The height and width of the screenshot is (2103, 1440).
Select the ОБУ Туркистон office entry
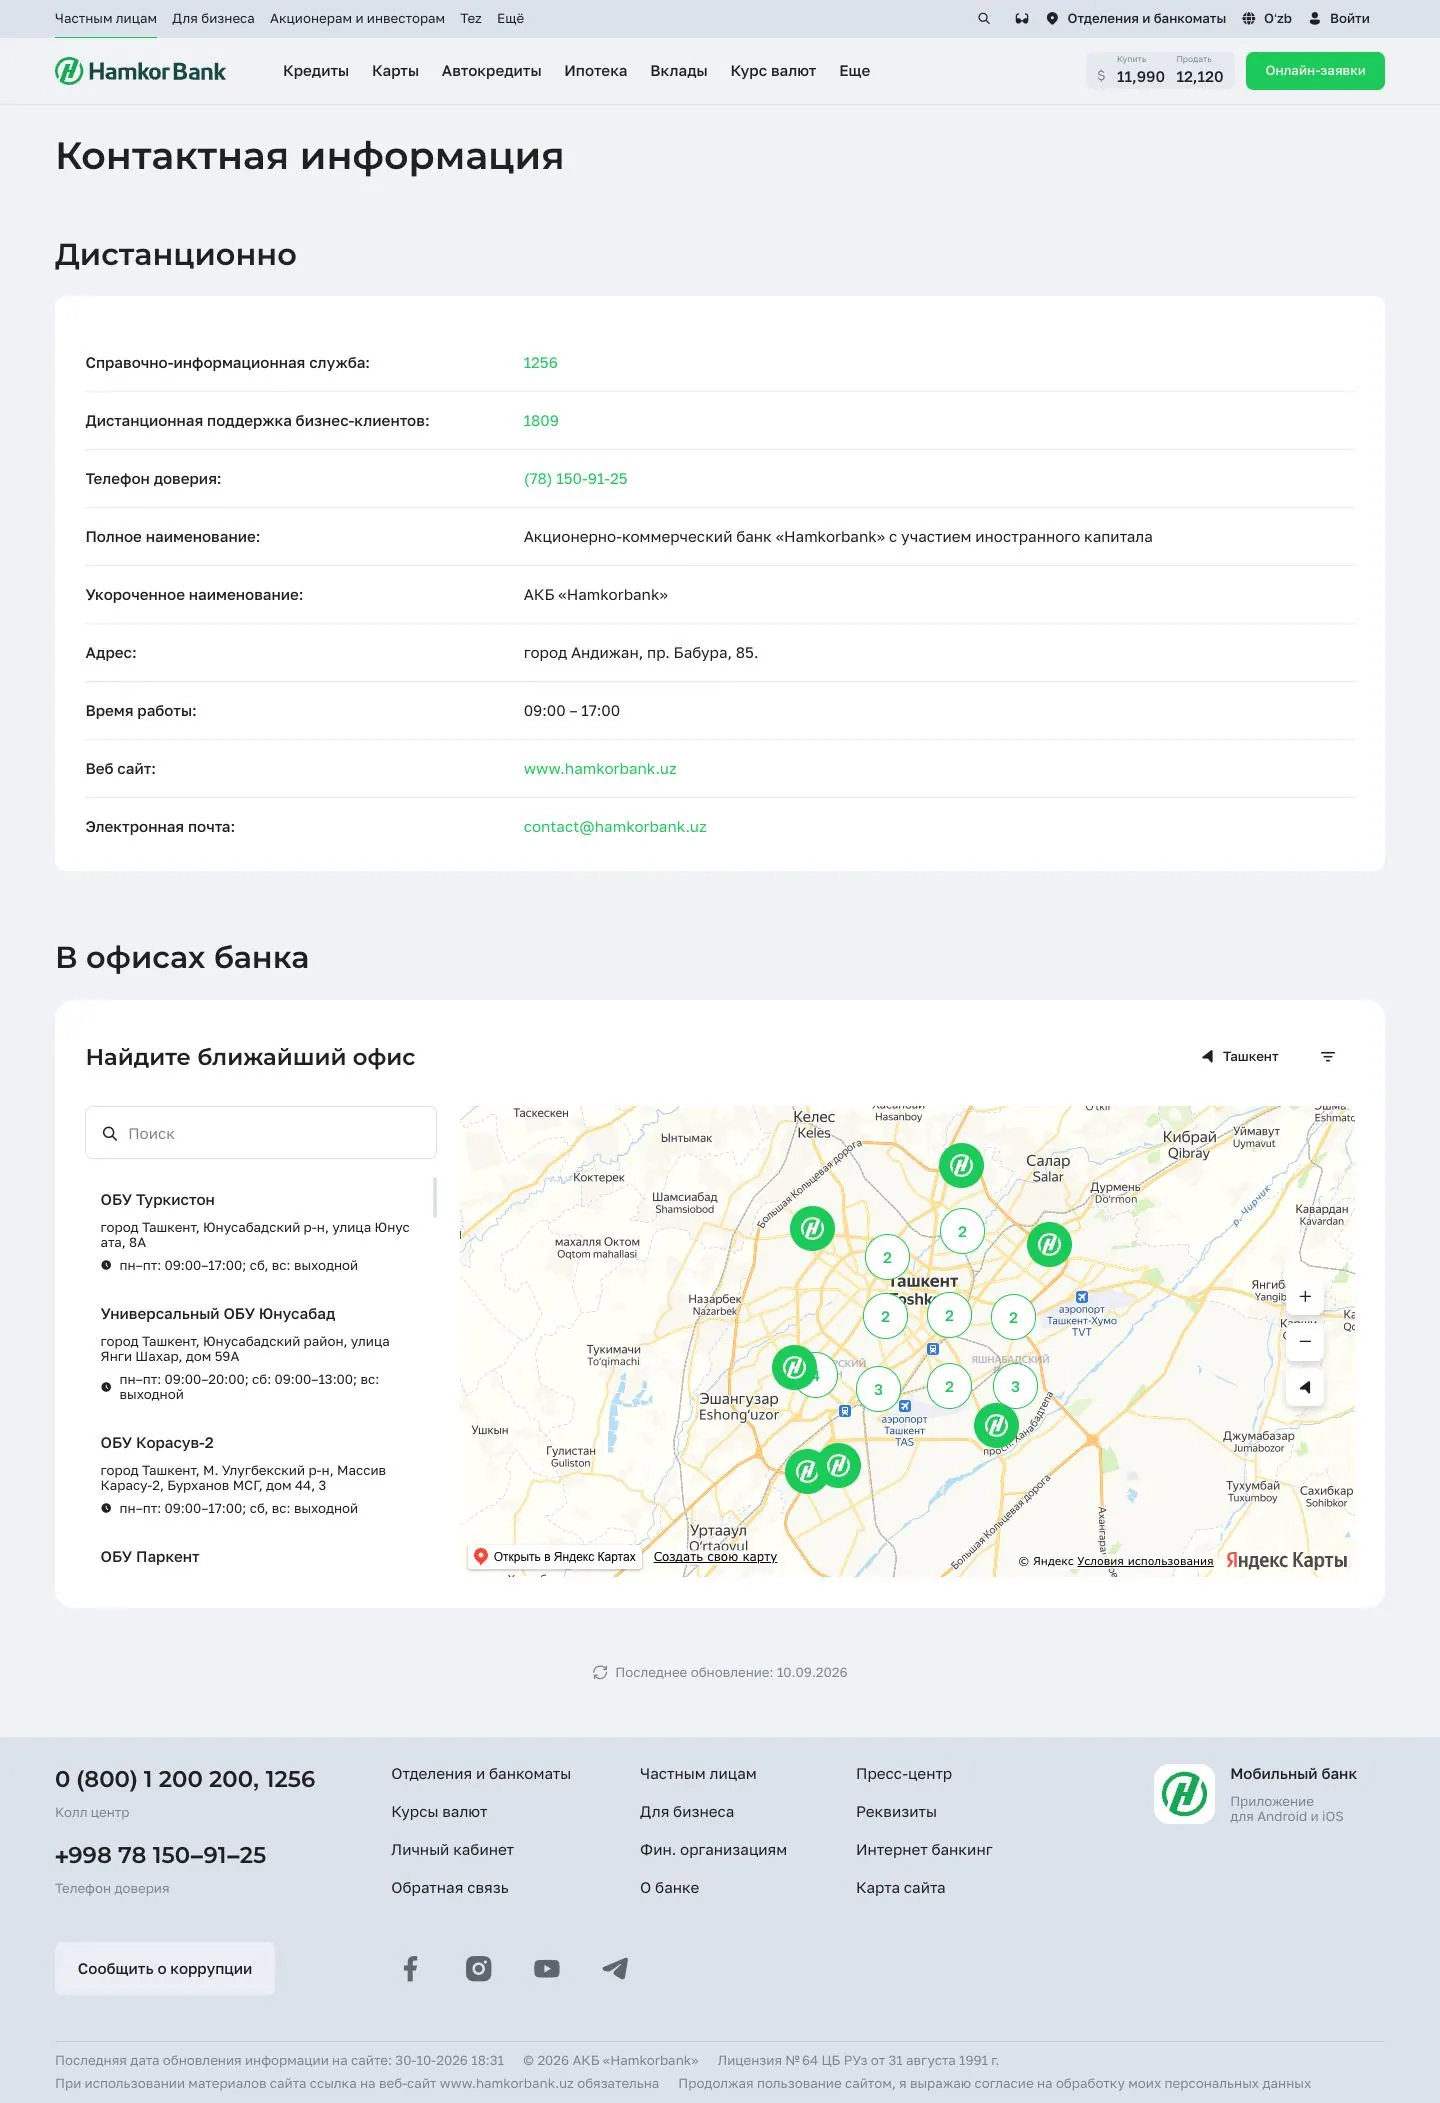click(x=261, y=1232)
